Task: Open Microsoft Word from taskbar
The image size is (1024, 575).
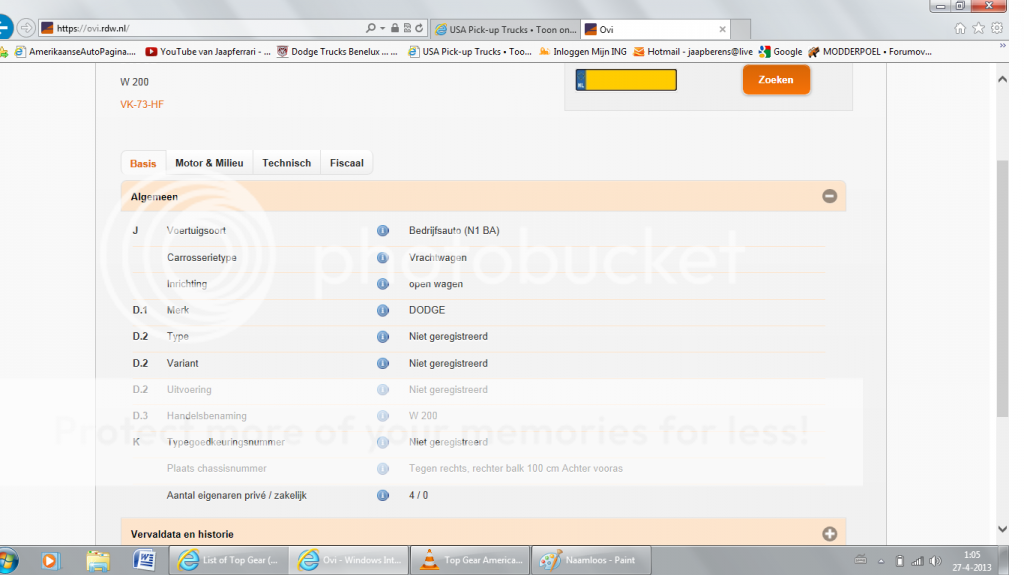Action: click(144, 561)
